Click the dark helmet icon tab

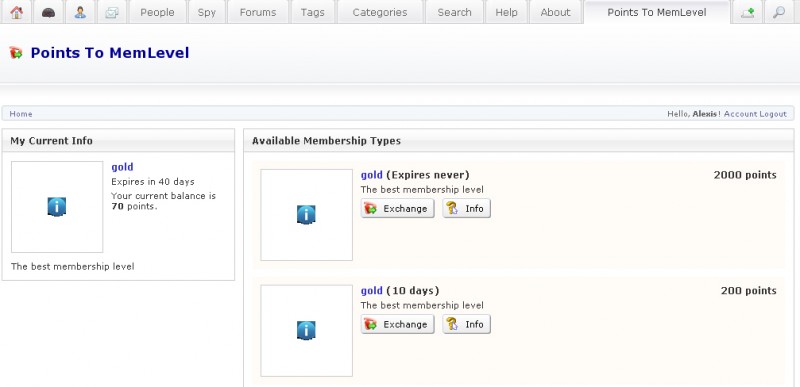[x=48, y=12]
